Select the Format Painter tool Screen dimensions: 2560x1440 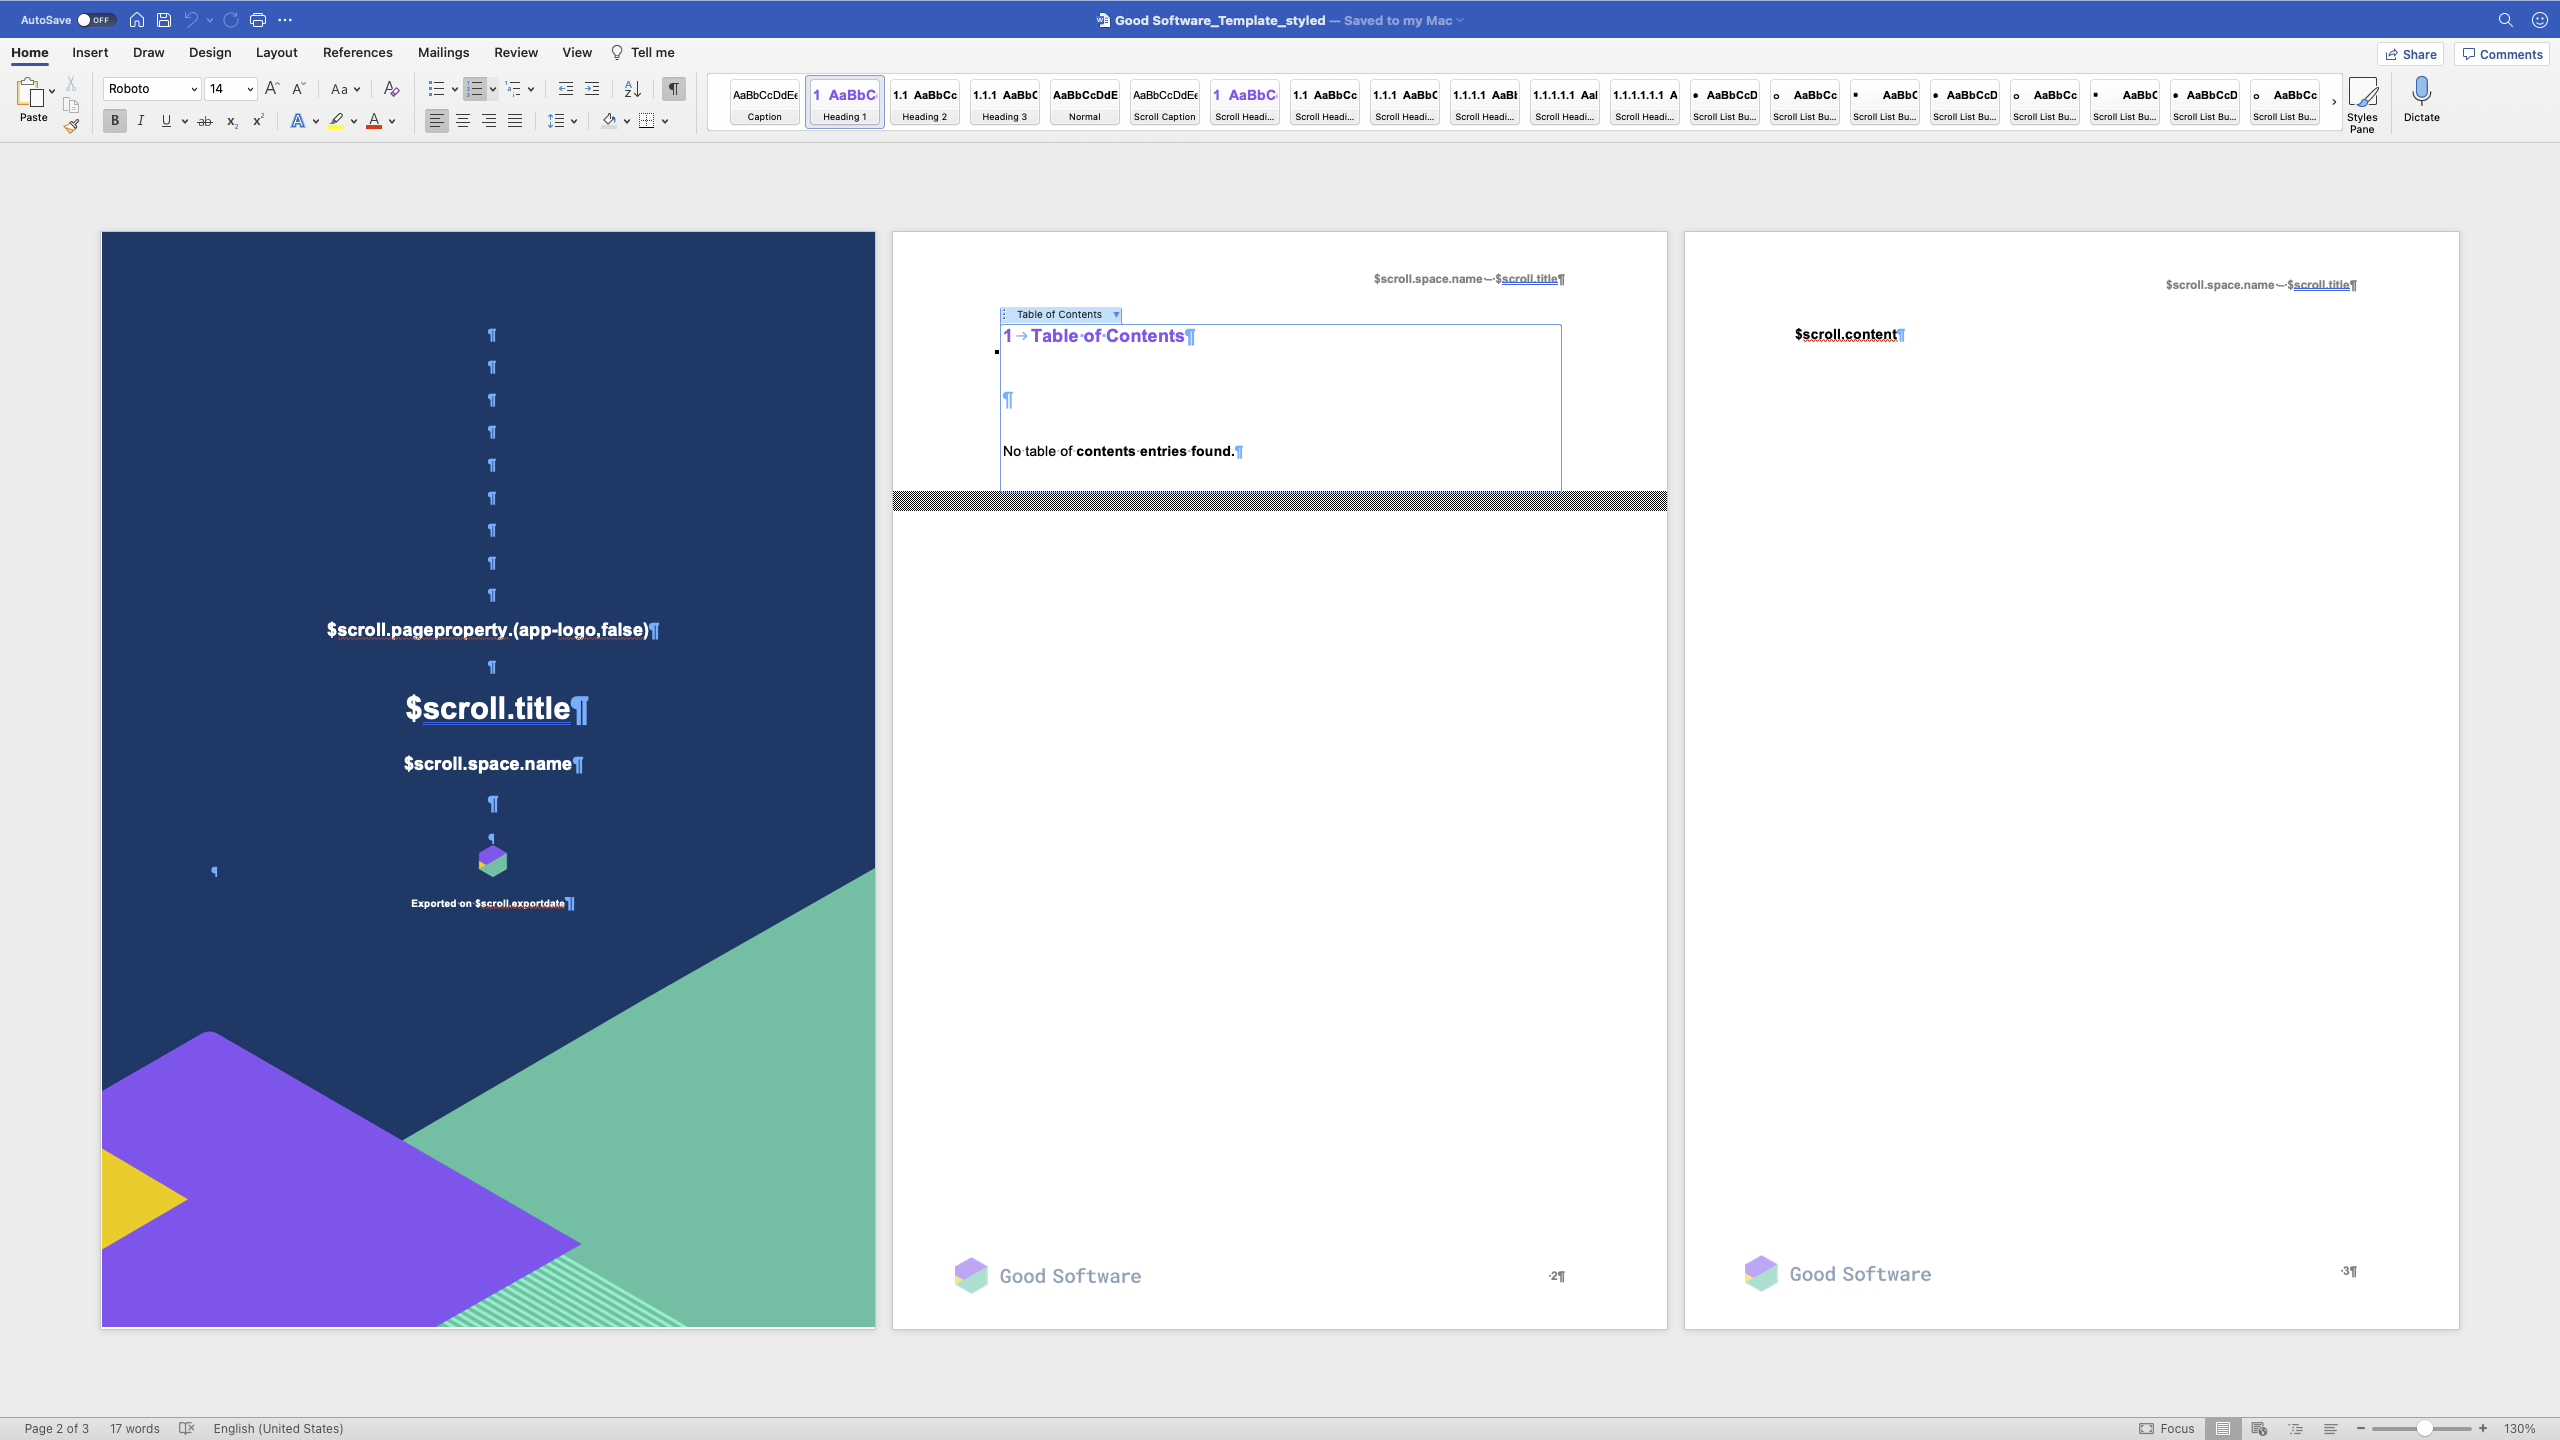coord(71,125)
